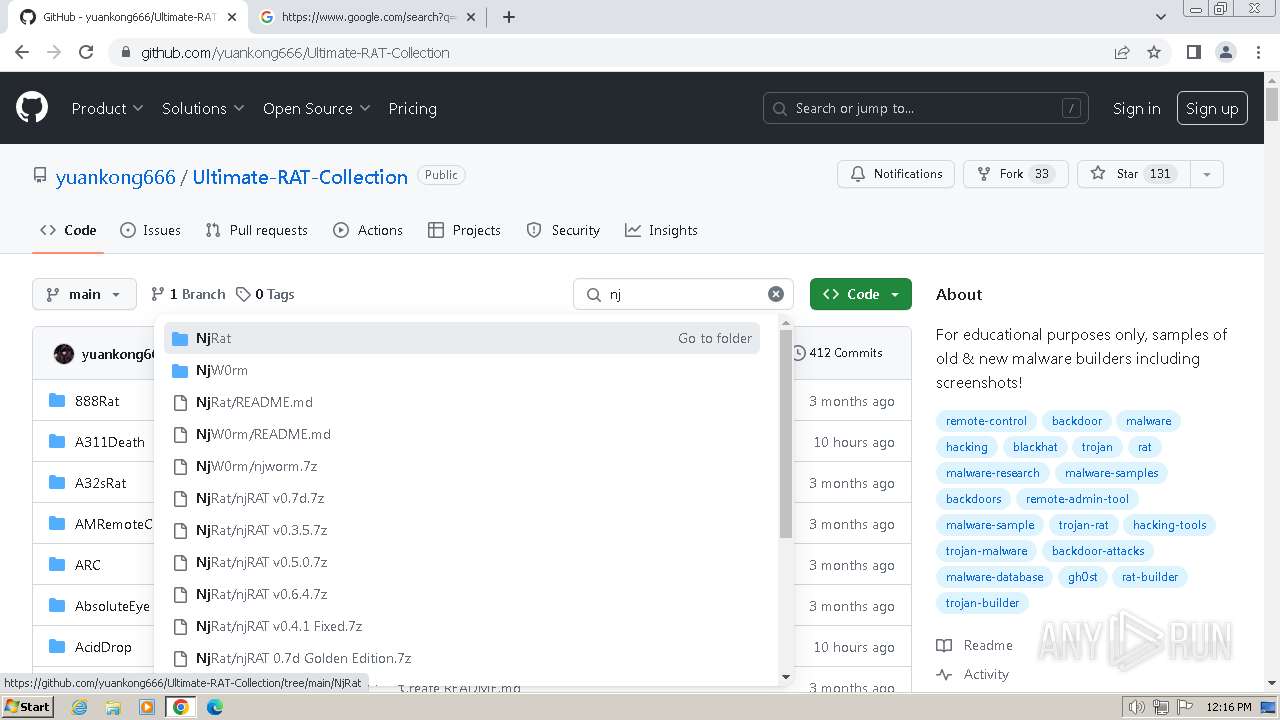Open the Security tab
The height and width of the screenshot is (720, 1280).
pyautogui.click(x=563, y=230)
